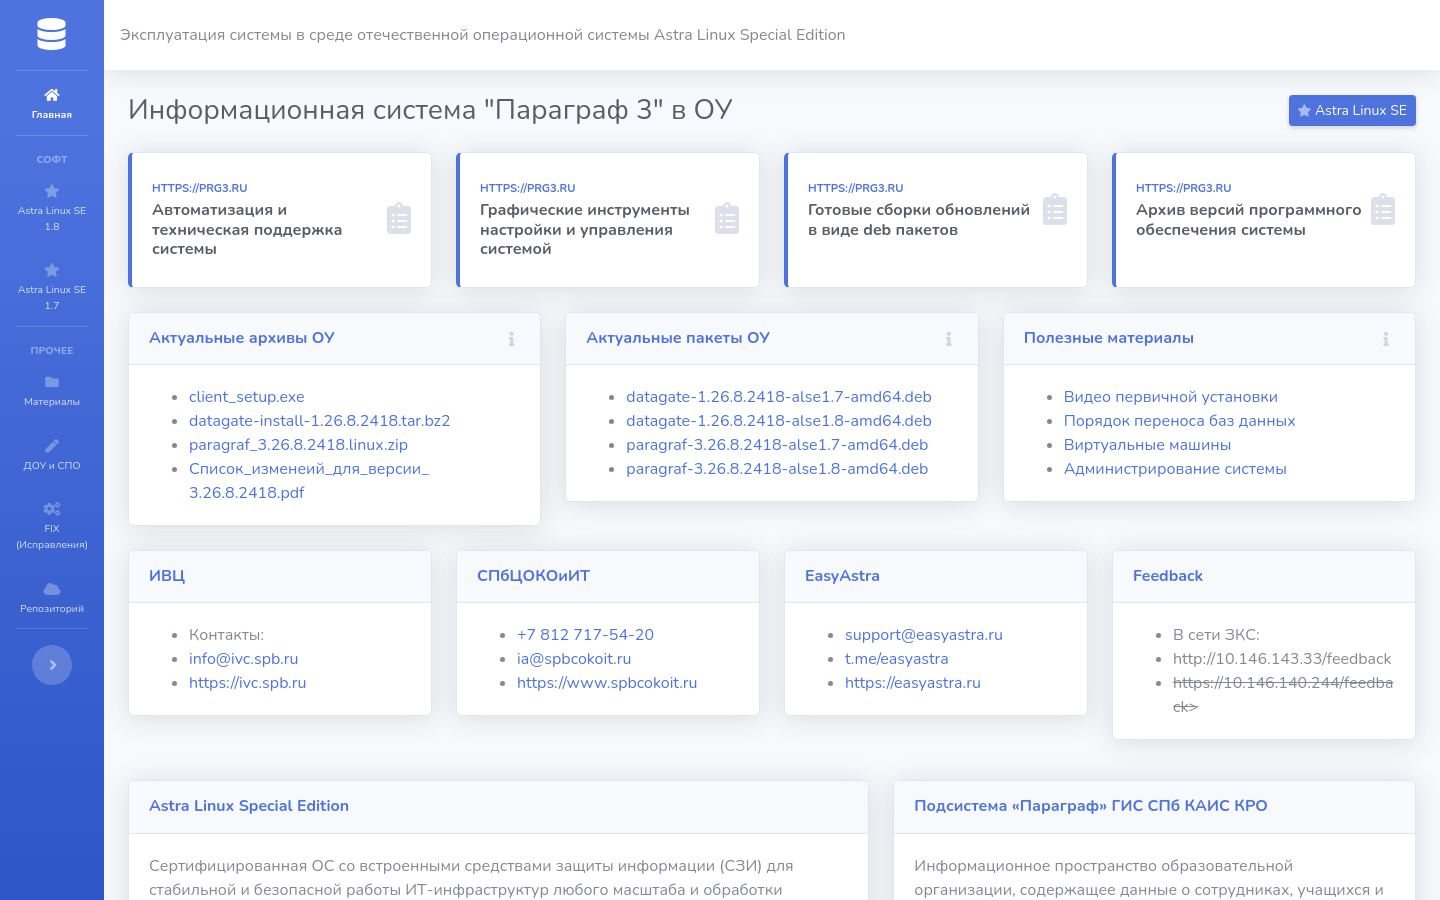Click Полезные материалы heading
Screen dimensions: 1440x900
coord(1109,338)
